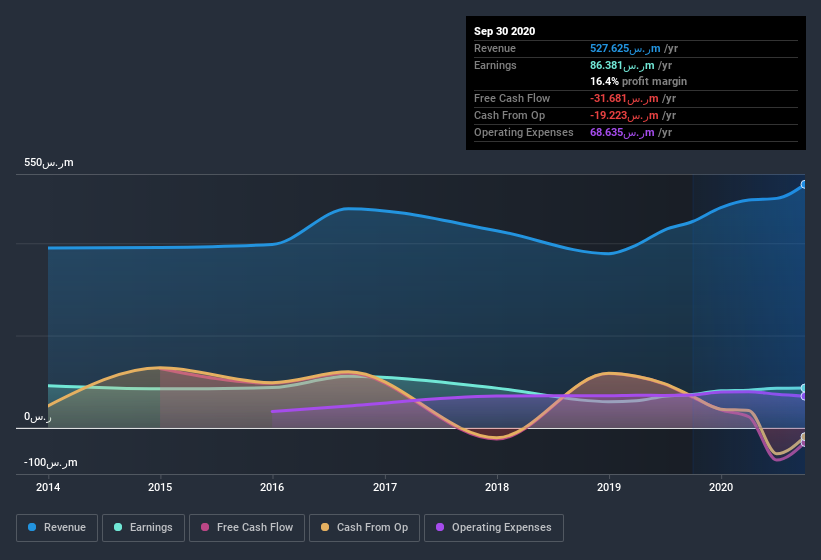Click the 2018 x-axis label
This screenshot has height=560, width=821.
[x=496, y=487]
